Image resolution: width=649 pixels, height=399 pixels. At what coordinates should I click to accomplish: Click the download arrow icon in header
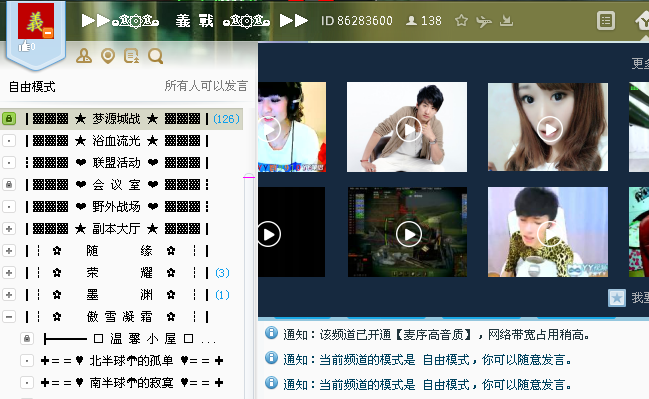point(506,20)
